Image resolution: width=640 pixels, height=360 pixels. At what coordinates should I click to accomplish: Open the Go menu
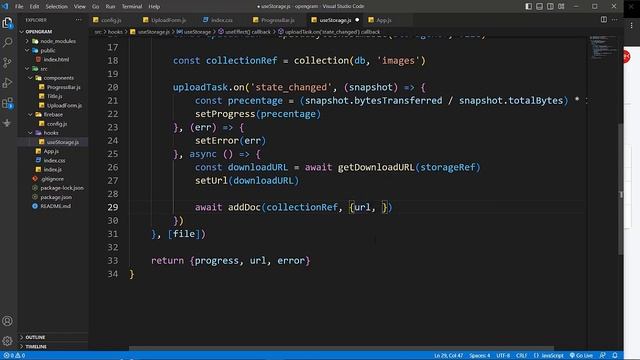pyautogui.click(x=96, y=6)
